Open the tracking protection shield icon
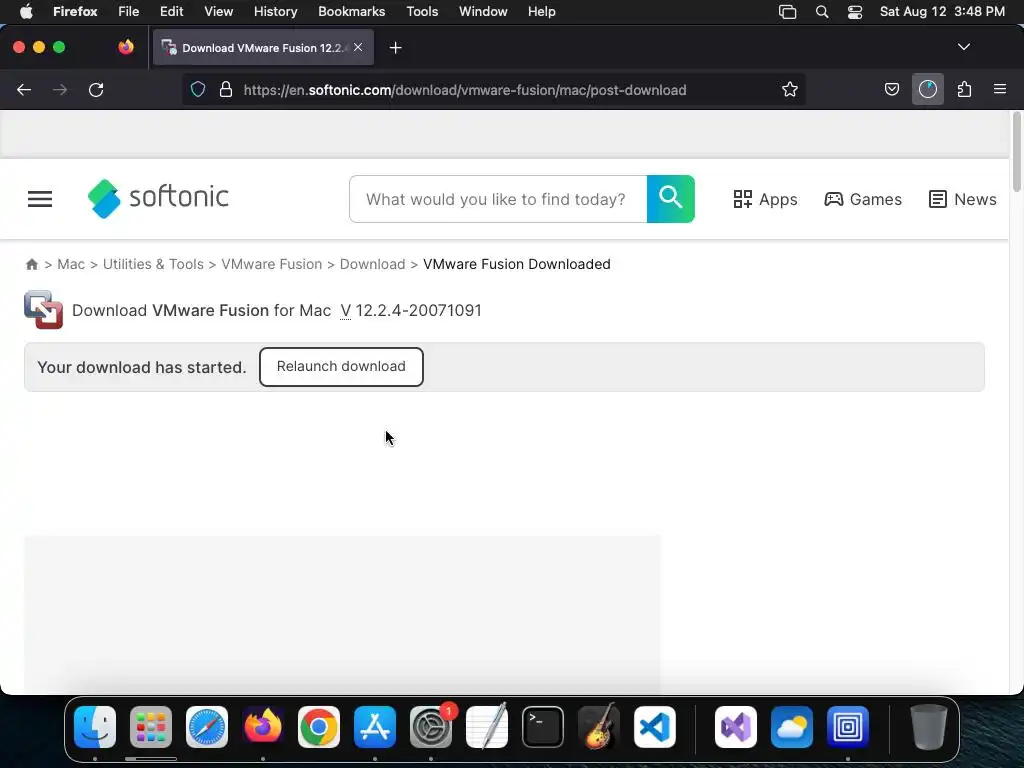 (198, 89)
